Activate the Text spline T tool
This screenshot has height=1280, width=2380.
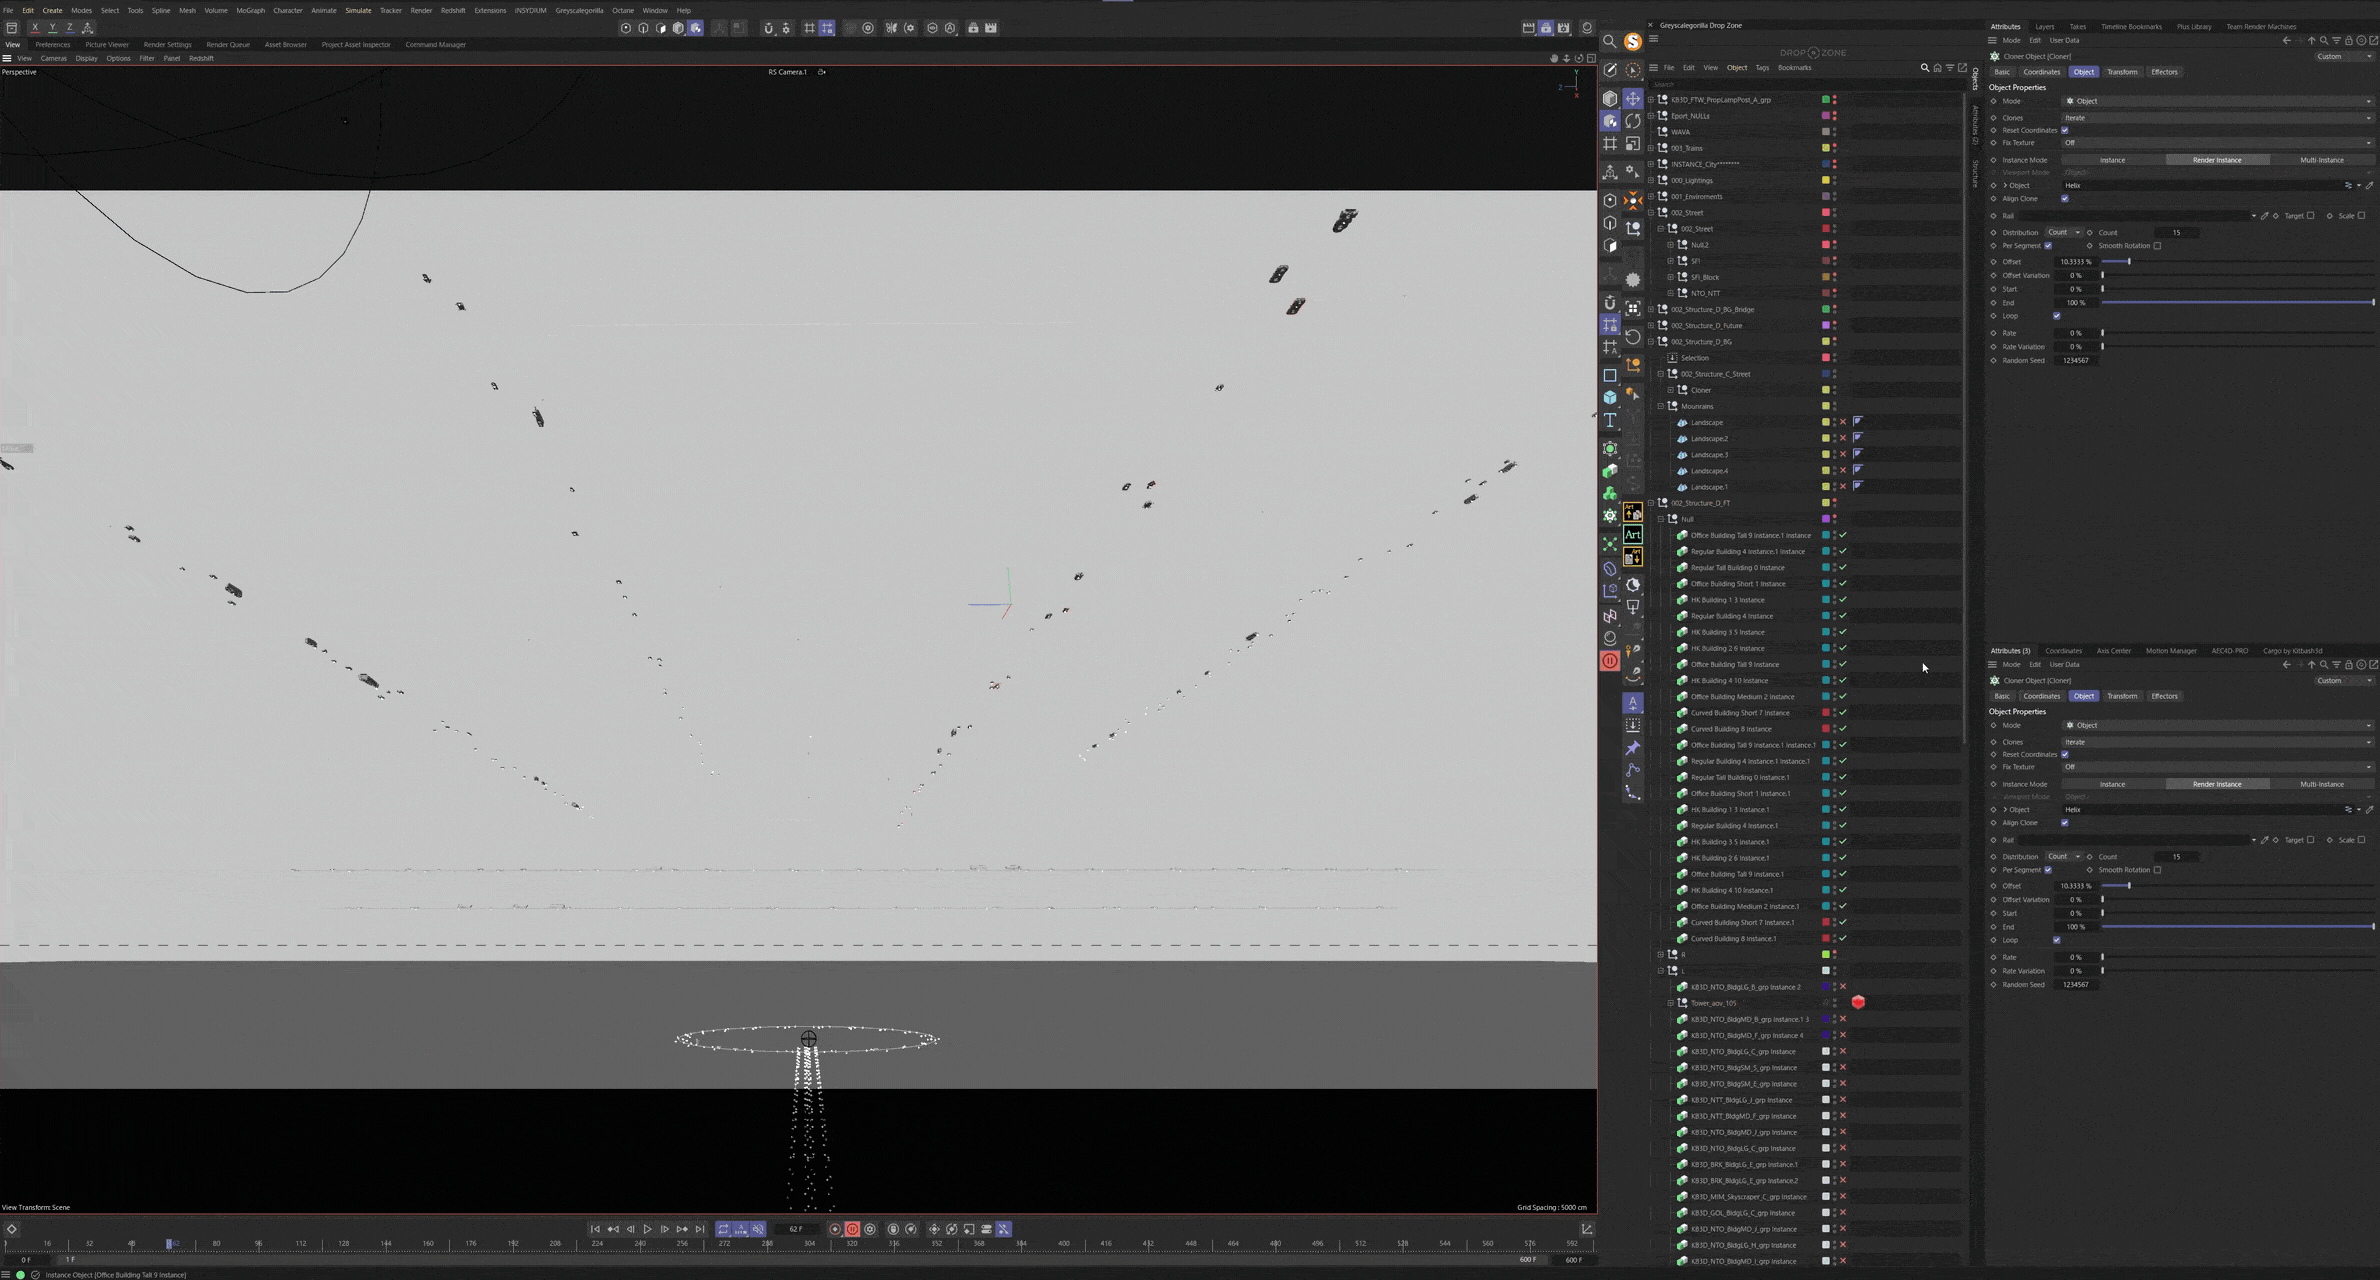pos(1609,421)
